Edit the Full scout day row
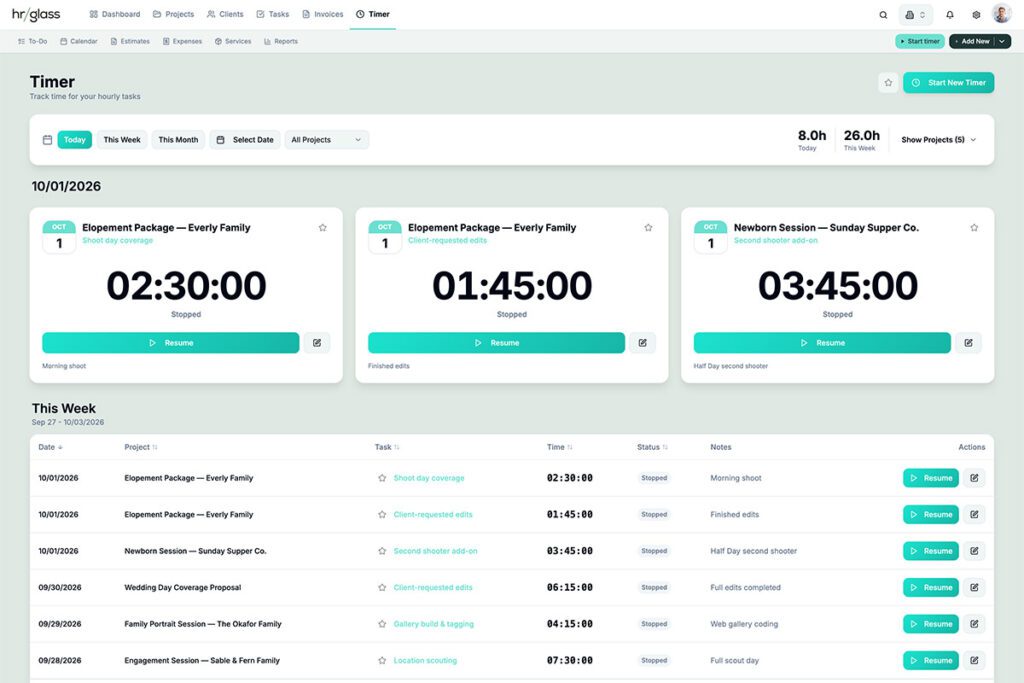This screenshot has width=1024, height=683. pyautogui.click(x=974, y=661)
